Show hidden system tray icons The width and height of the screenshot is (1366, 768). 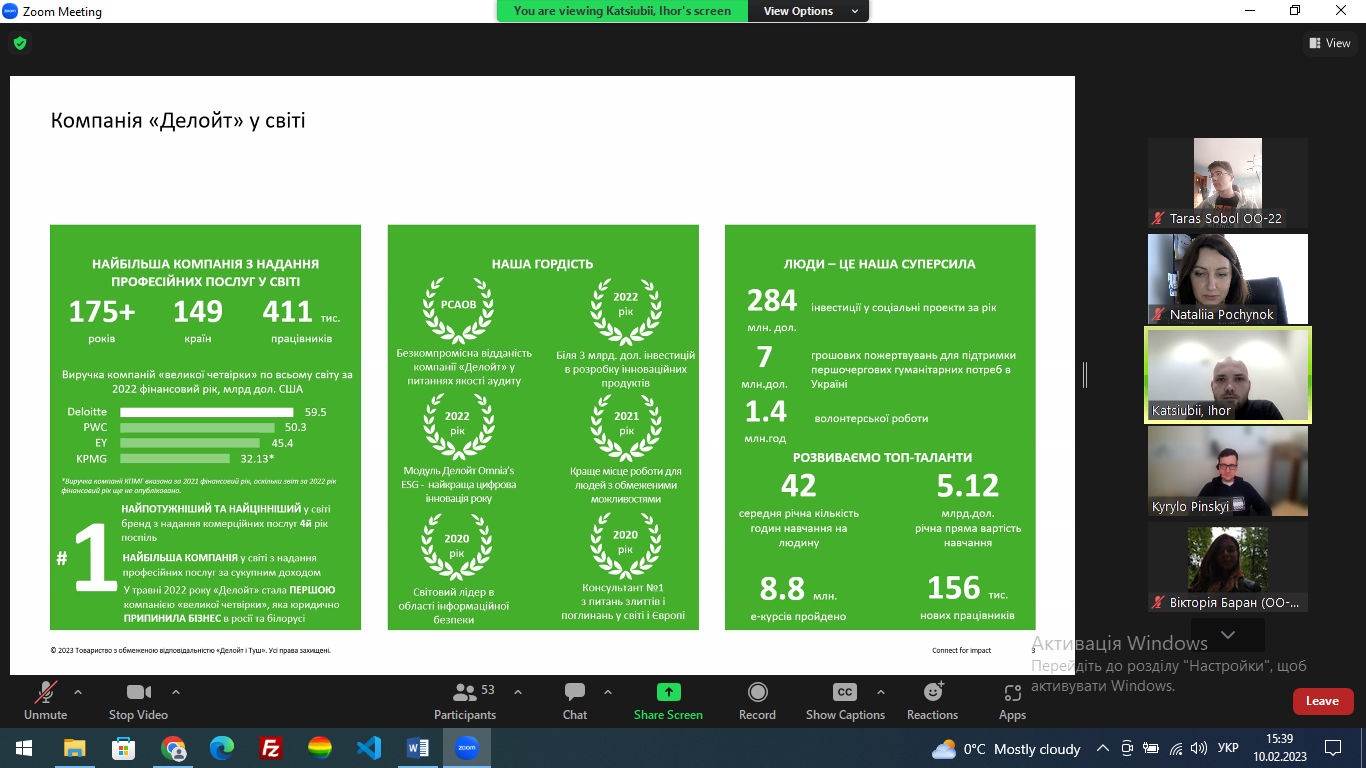(1103, 748)
